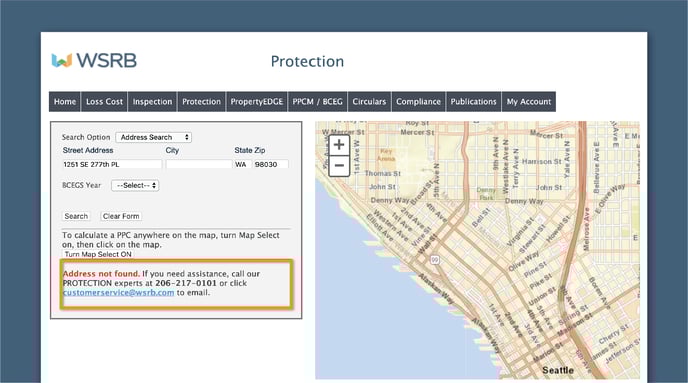Viewport: 688px width, 383px height.
Task: Click the Denny Park label on map
Action: pos(486,194)
